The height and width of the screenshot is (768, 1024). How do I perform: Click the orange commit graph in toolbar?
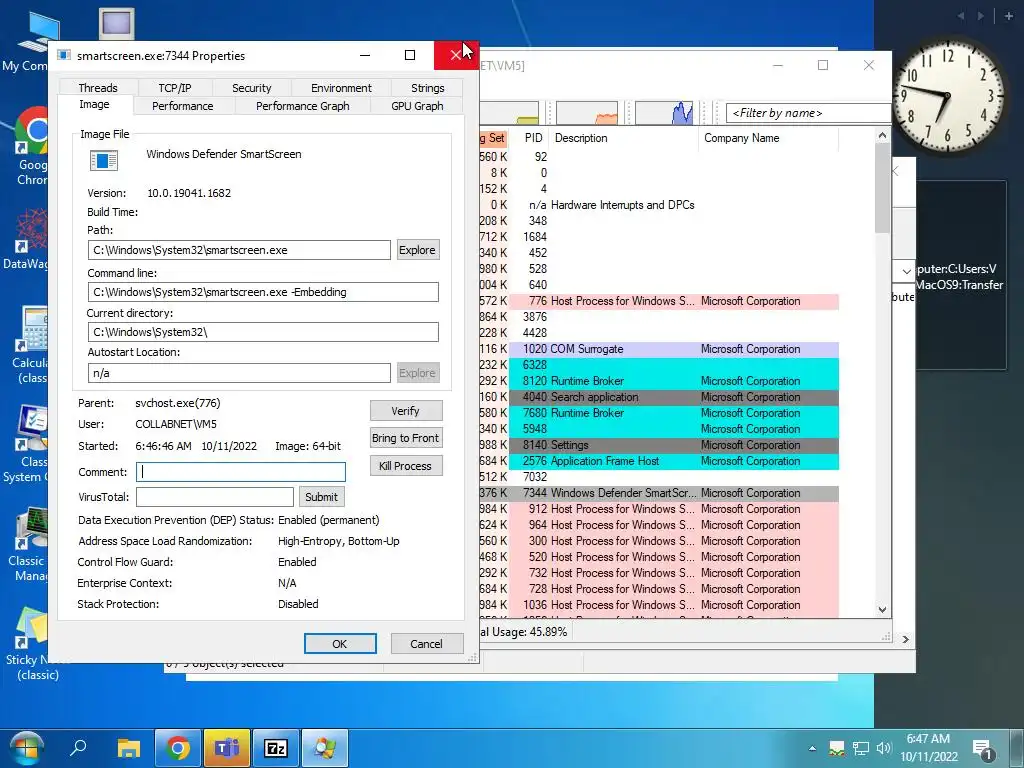[586, 112]
